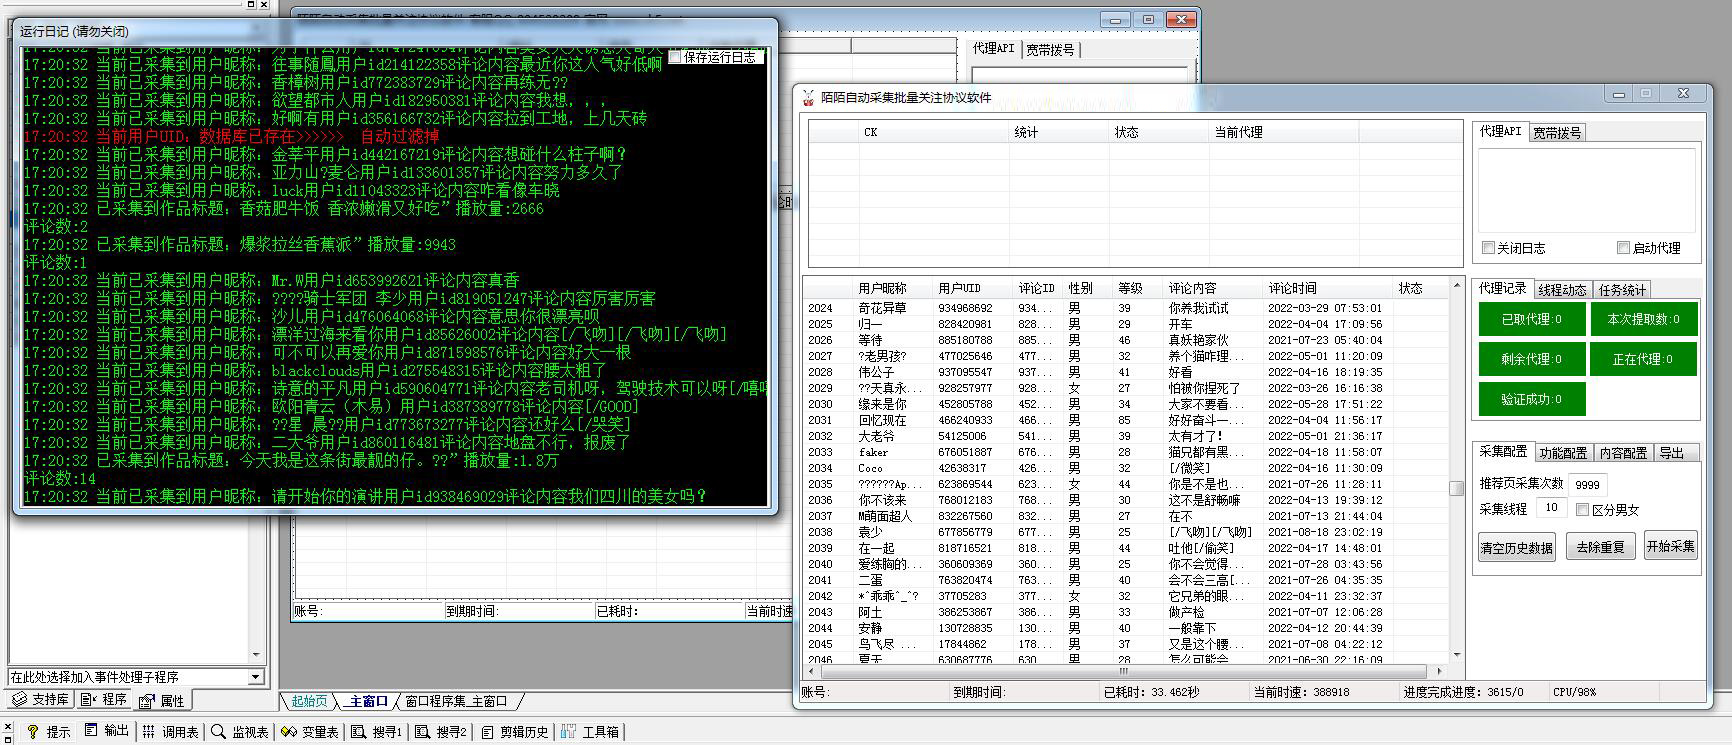The height and width of the screenshot is (745, 1732).
Task: Click the 输出 output panel icon
Action: pyautogui.click(x=91, y=731)
